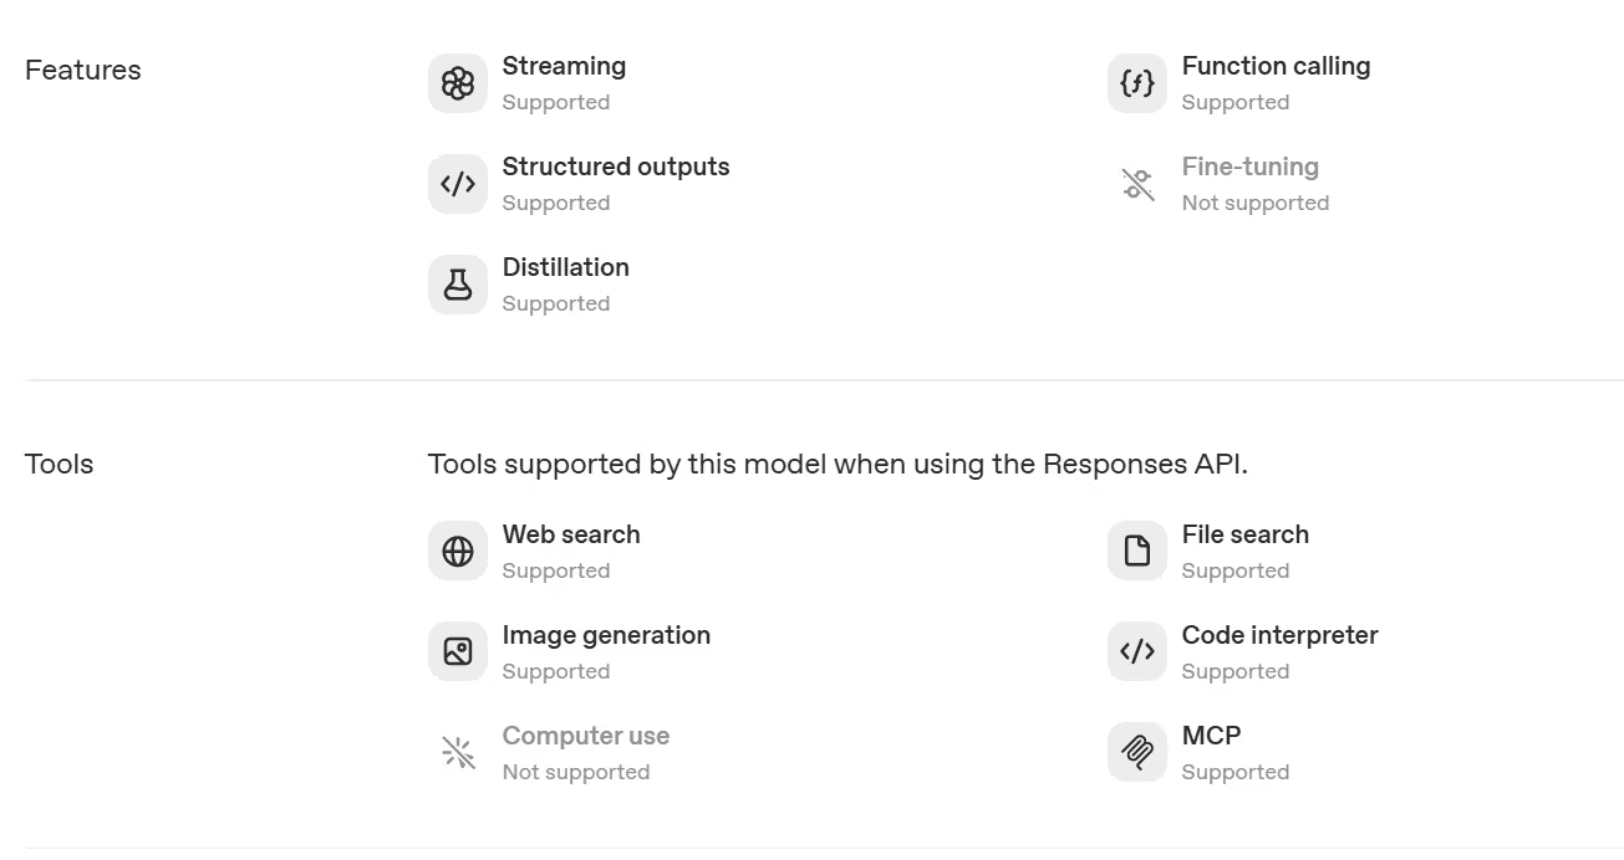The width and height of the screenshot is (1624, 860).
Task: Click the Function calling braces icon
Action: click(1137, 83)
